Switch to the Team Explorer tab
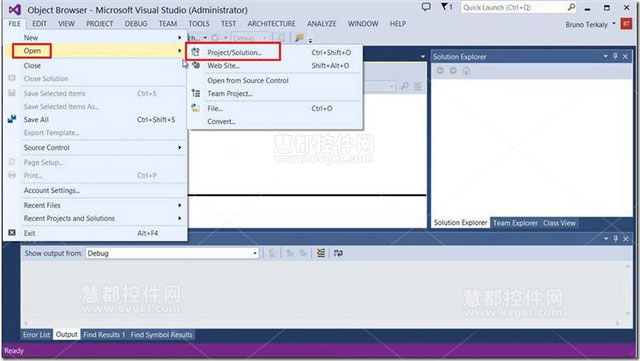640x361 pixels. pyautogui.click(x=515, y=223)
